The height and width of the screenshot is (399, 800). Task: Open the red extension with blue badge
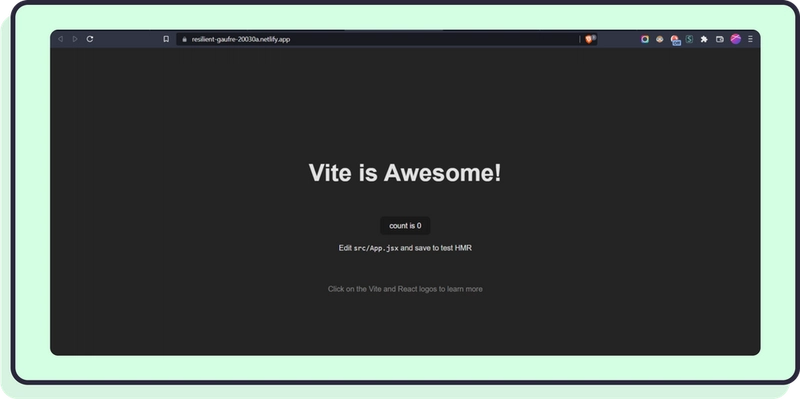675,40
